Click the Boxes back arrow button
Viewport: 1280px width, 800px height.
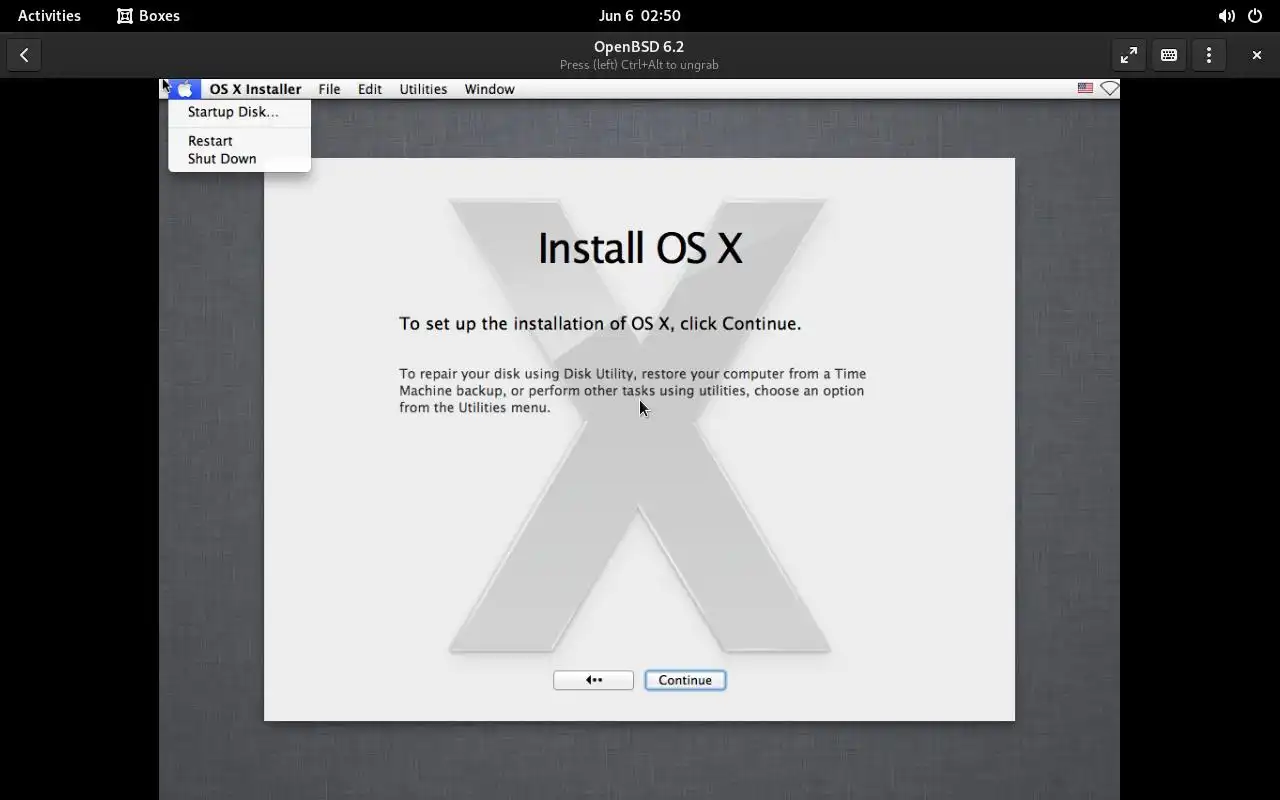[24, 56]
